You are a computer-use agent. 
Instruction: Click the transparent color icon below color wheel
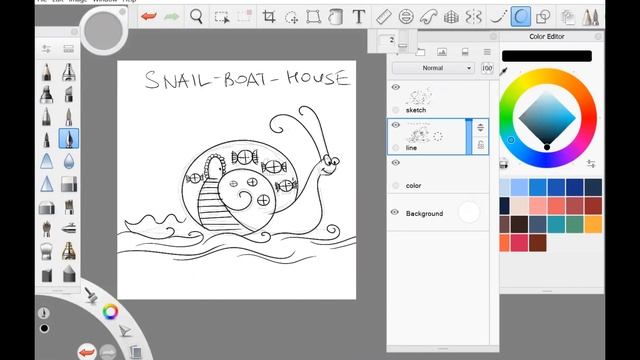(504, 164)
